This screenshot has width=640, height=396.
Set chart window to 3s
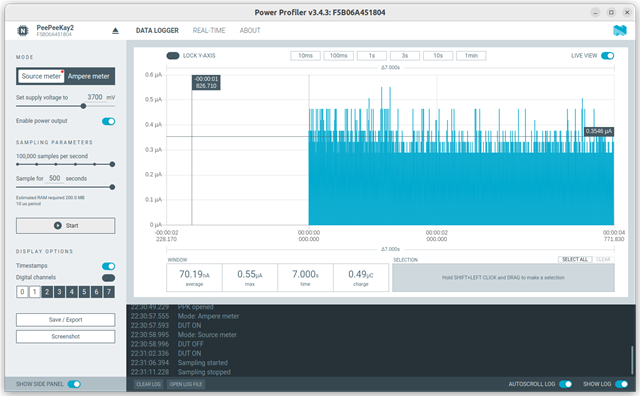point(405,56)
